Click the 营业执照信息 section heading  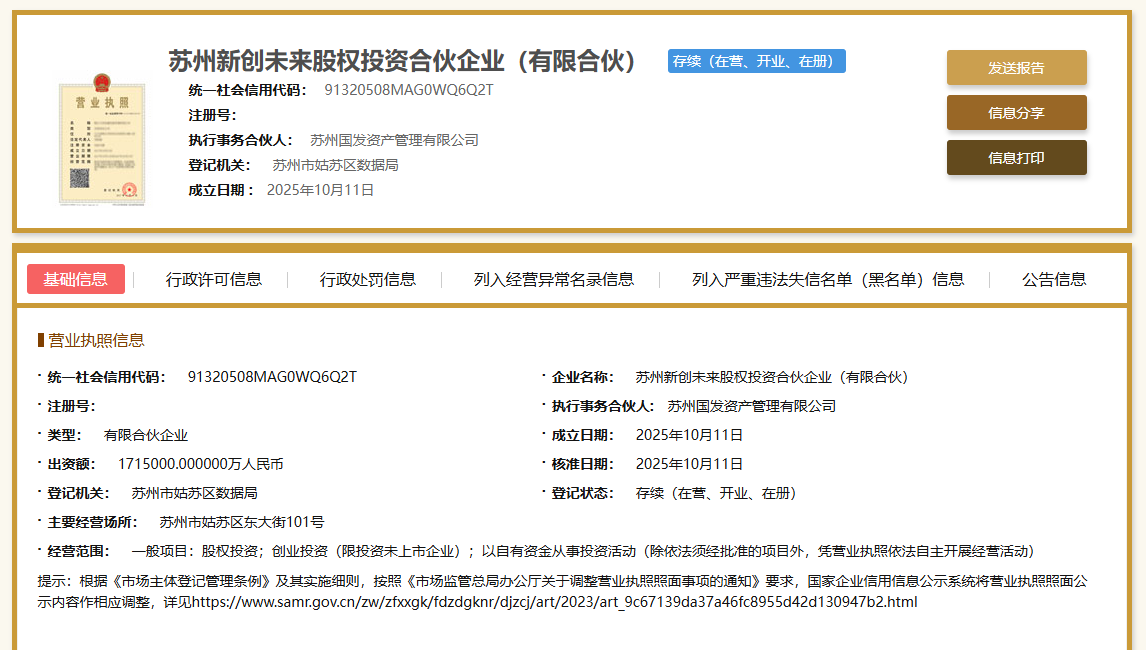click(96, 341)
